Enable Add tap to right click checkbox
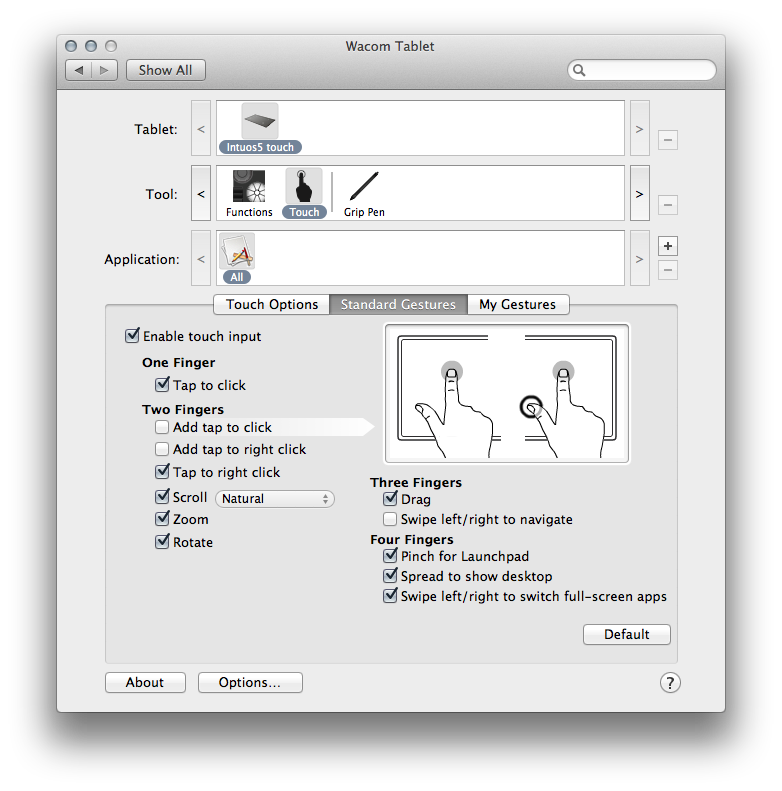Image resolution: width=782 pixels, height=791 pixels. 162,449
